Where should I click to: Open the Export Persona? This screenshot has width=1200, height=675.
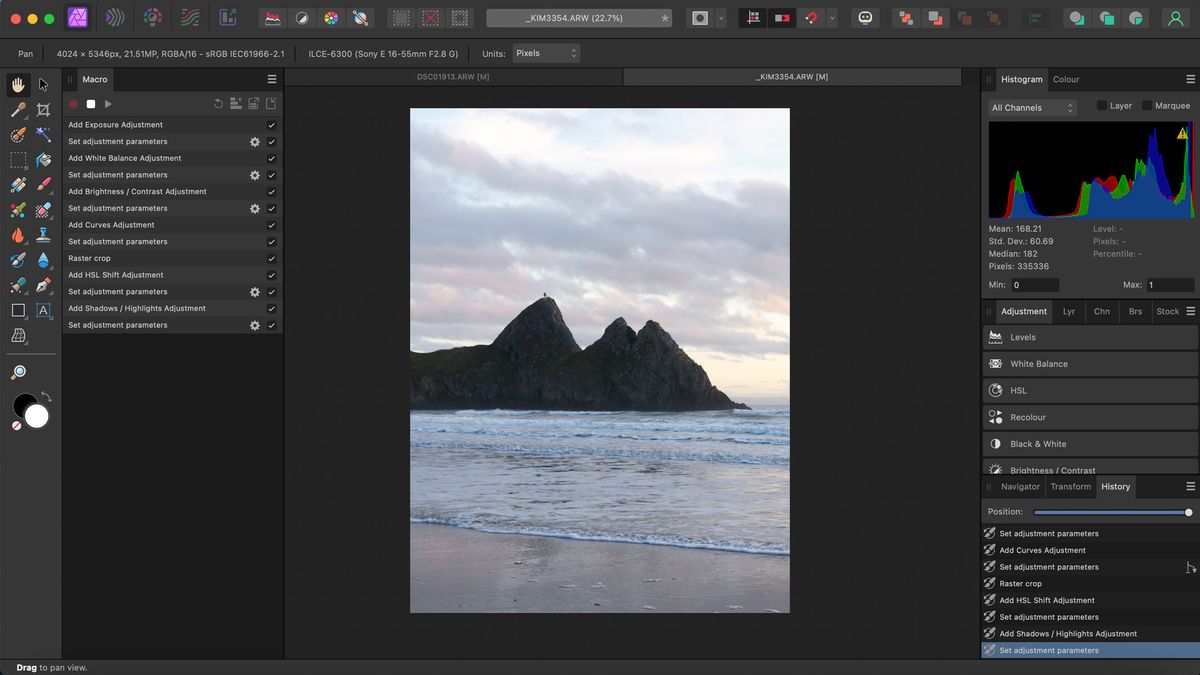click(x=227, y=17)
